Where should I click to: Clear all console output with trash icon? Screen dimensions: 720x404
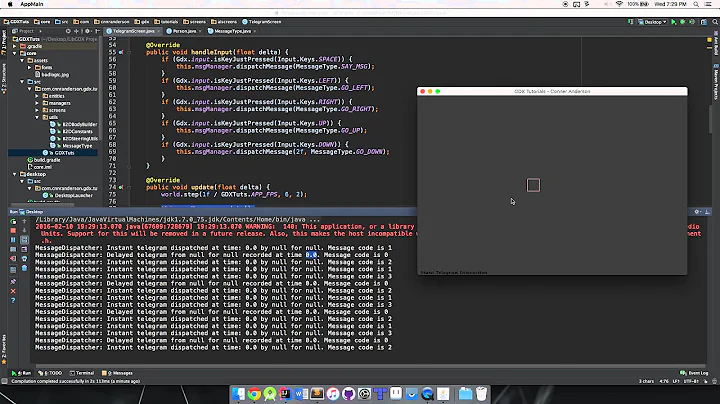coord(24,268)
